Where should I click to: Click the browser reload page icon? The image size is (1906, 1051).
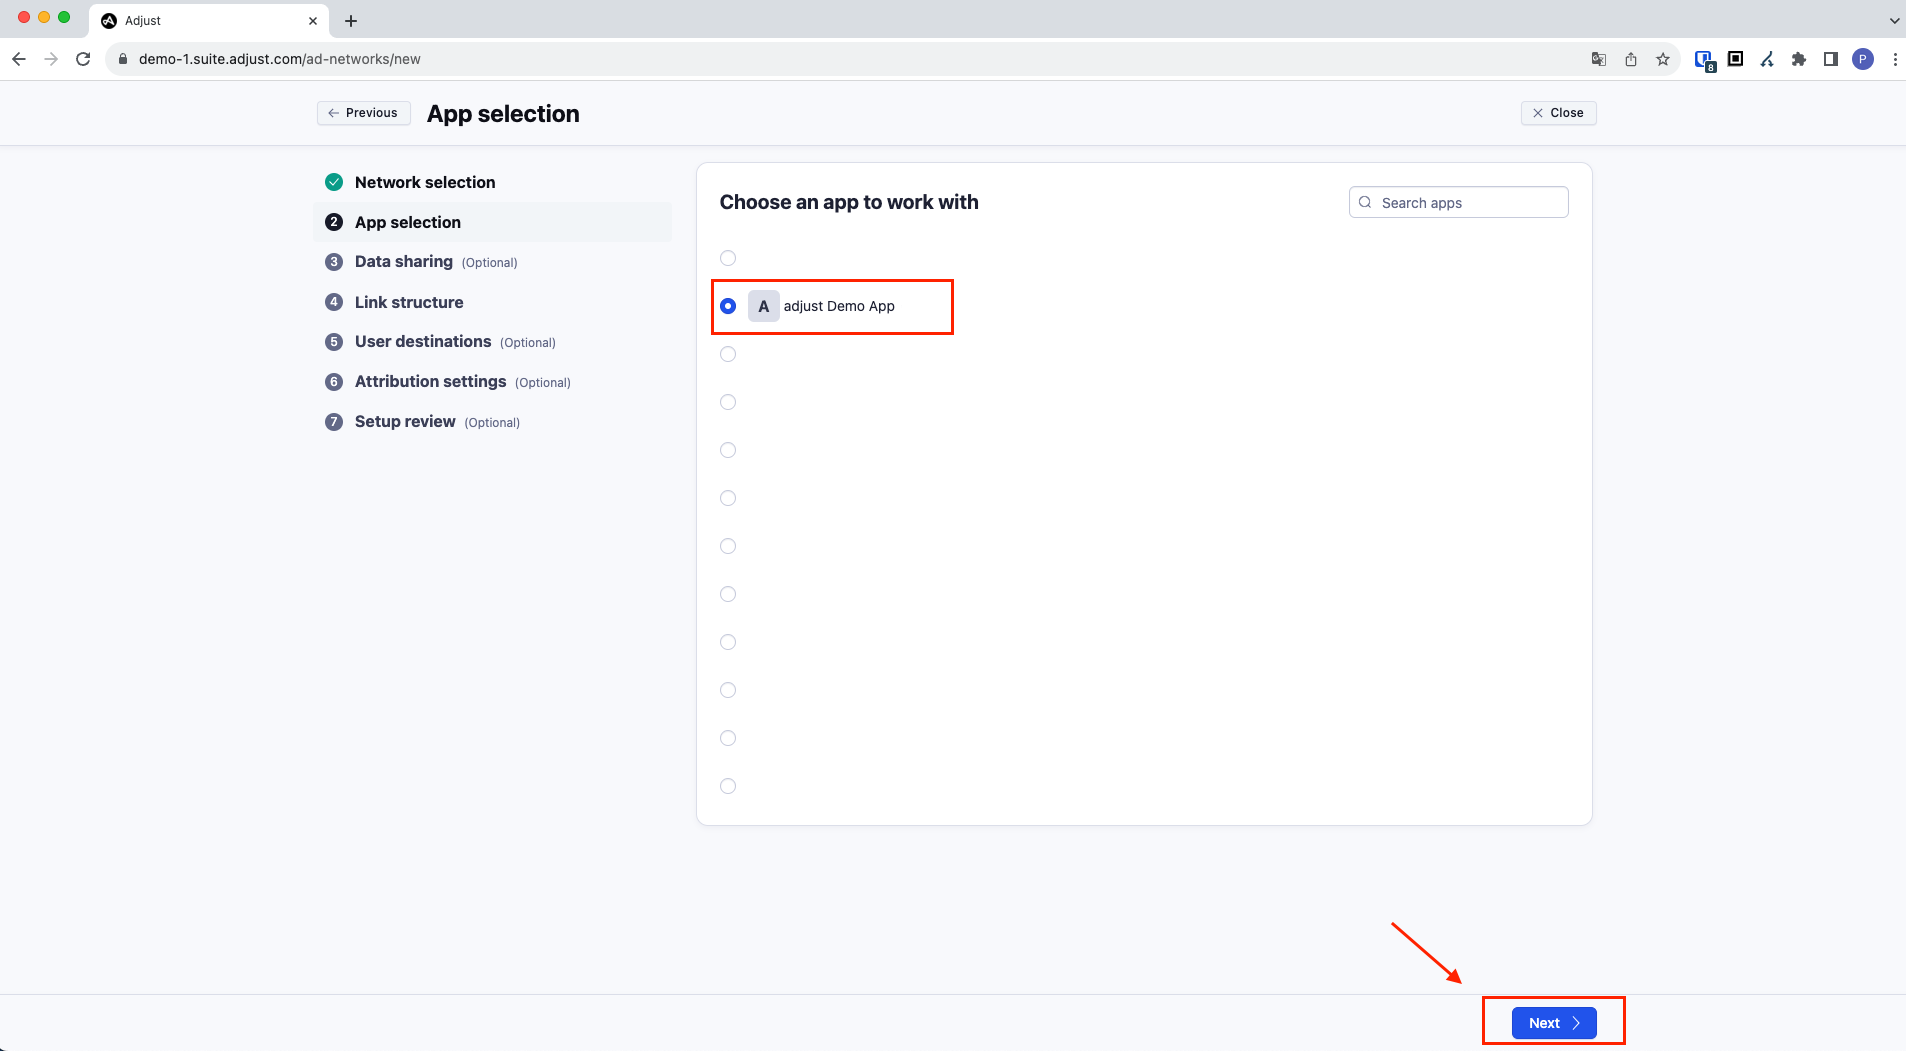83,59
